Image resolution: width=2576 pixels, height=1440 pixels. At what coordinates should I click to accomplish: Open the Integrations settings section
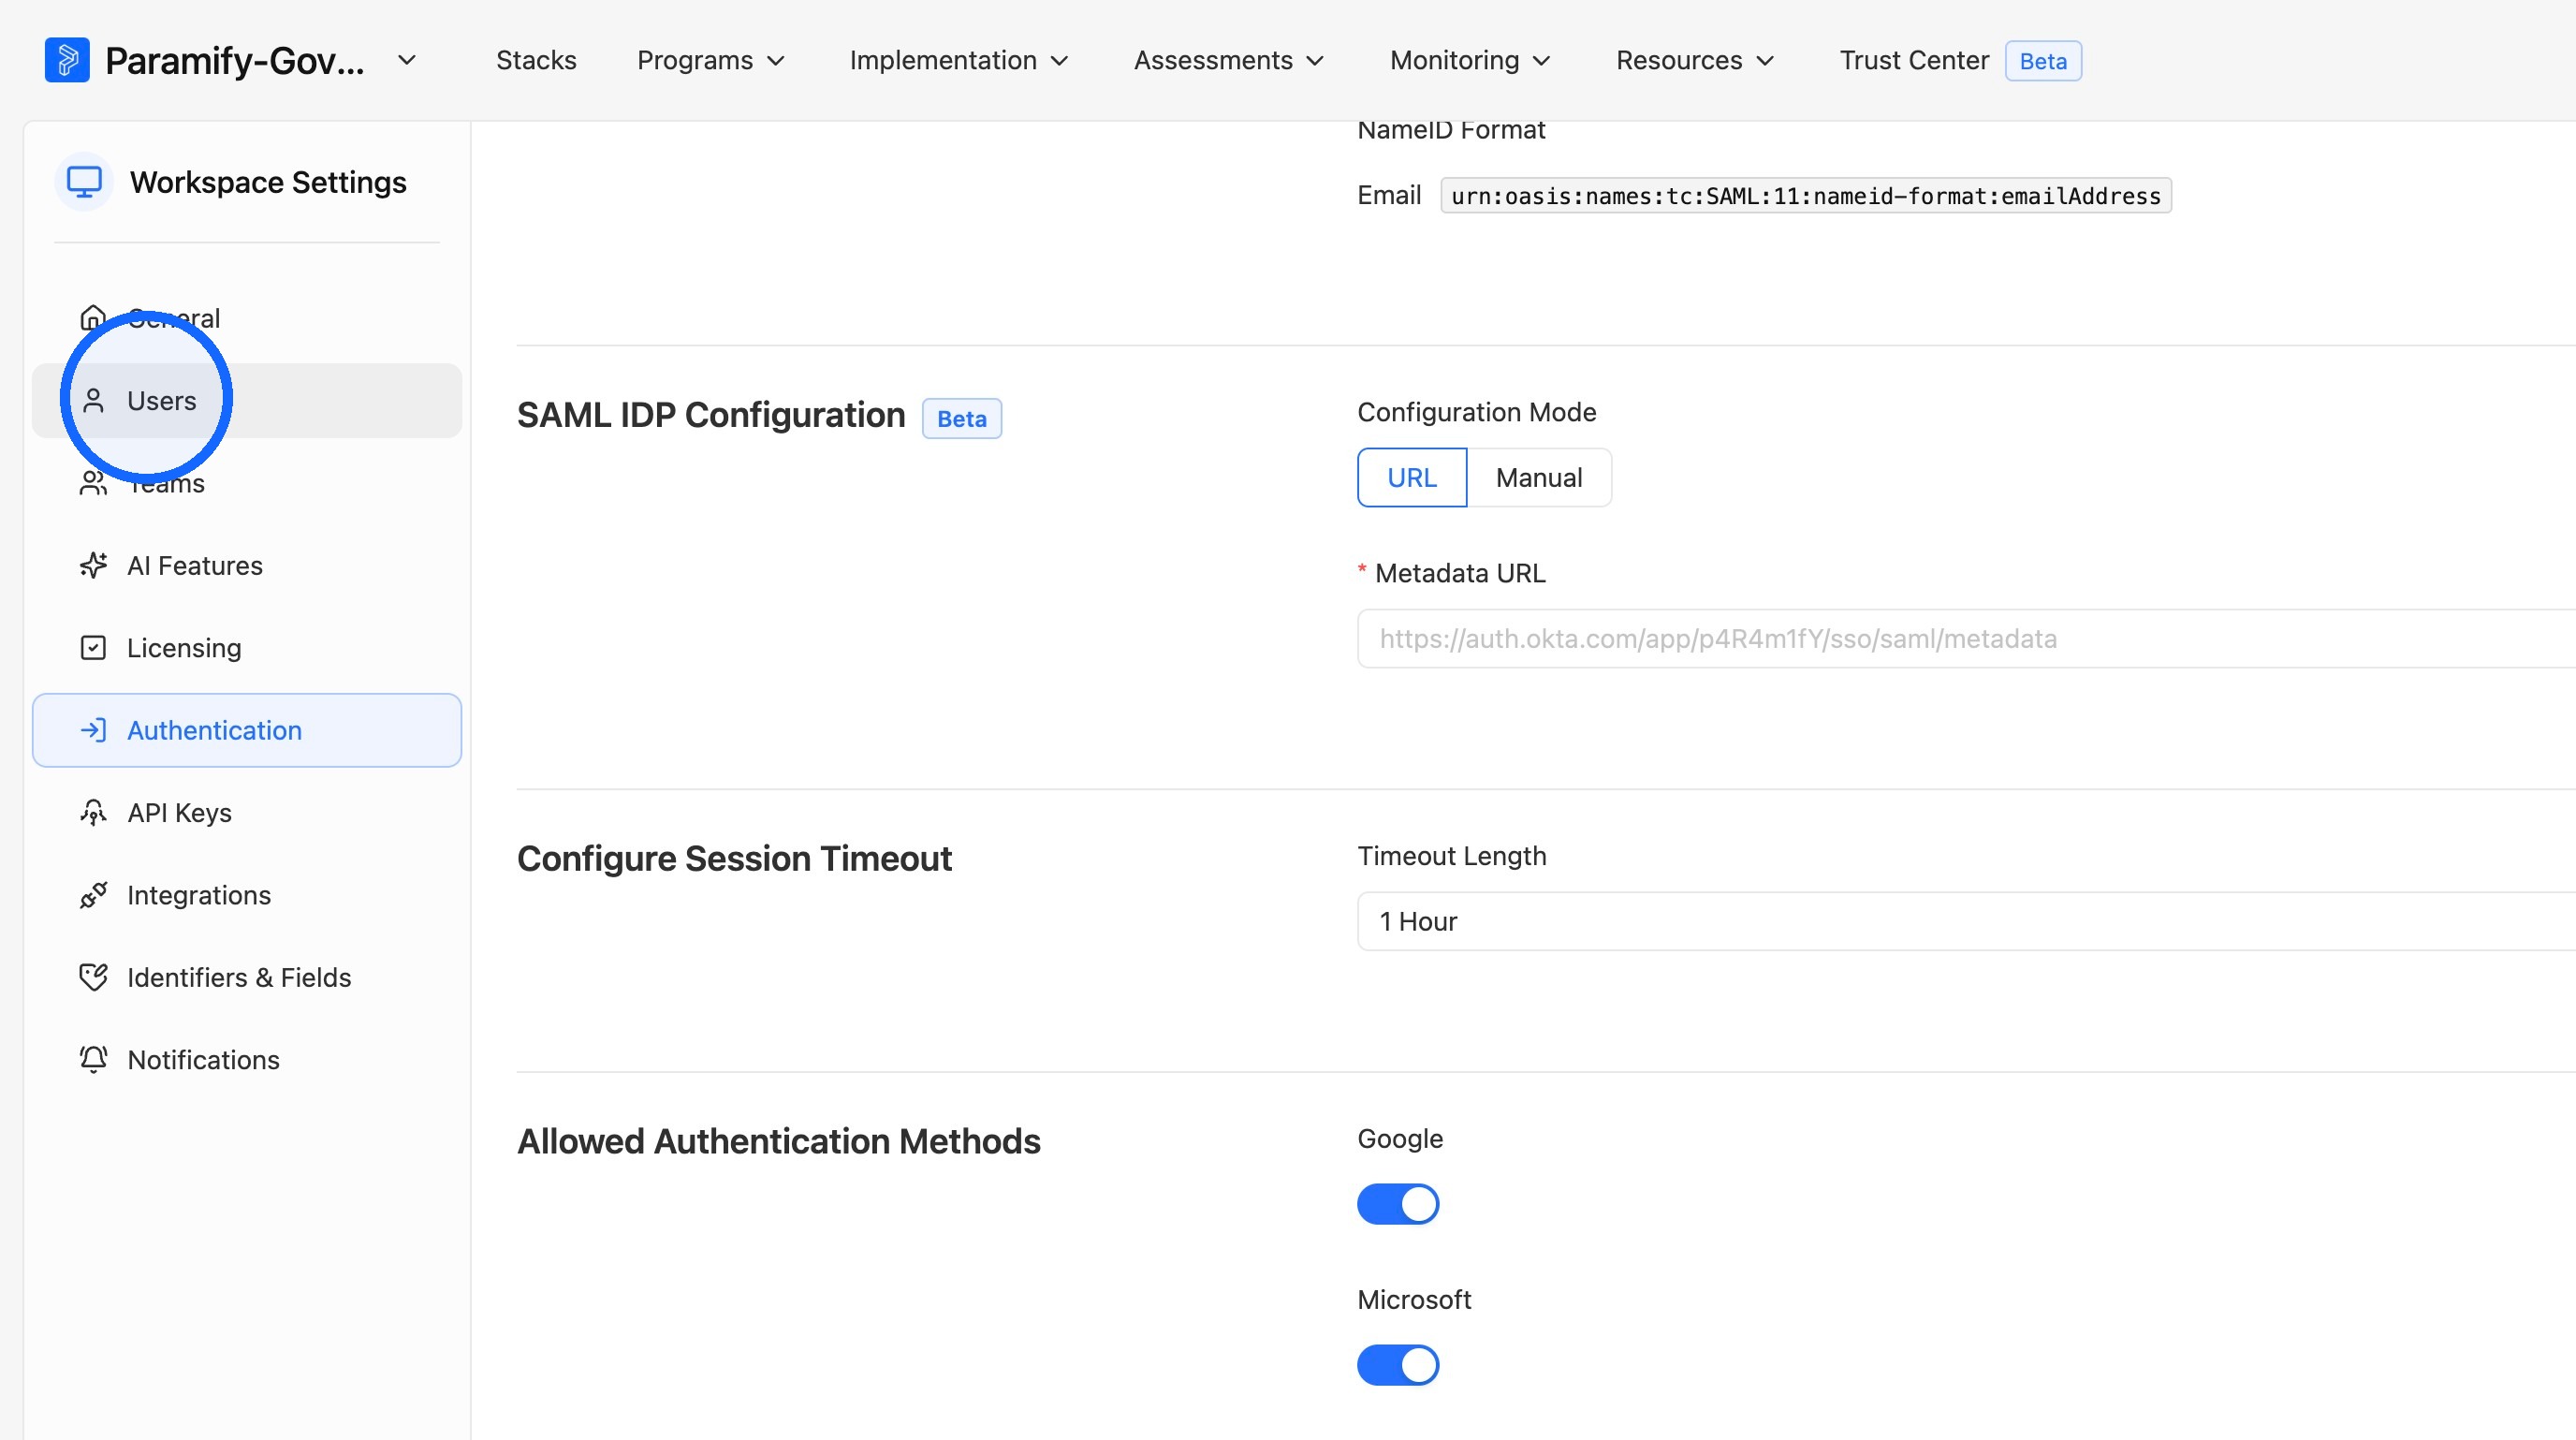tap(247, 895)
